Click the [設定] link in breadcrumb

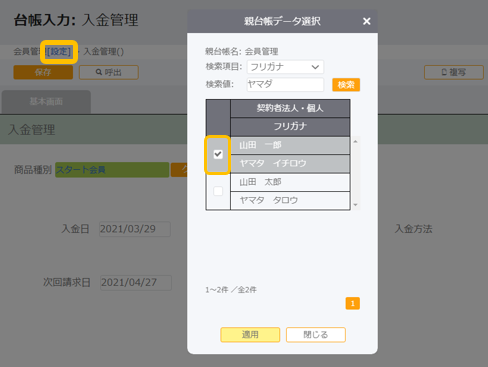click(x=59, y=52)
